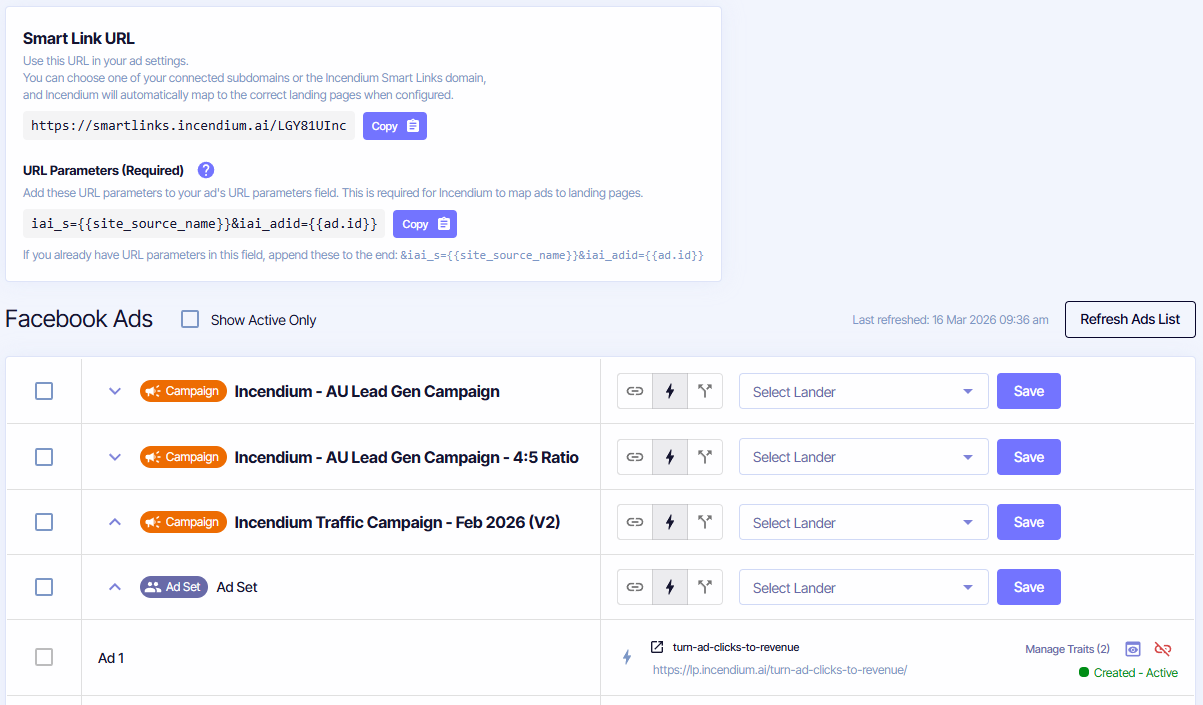Viewport: 1203px width, 705px height.
Task: Save the lander for AU Lead Gen Campaign
Action: point(1029,391)
